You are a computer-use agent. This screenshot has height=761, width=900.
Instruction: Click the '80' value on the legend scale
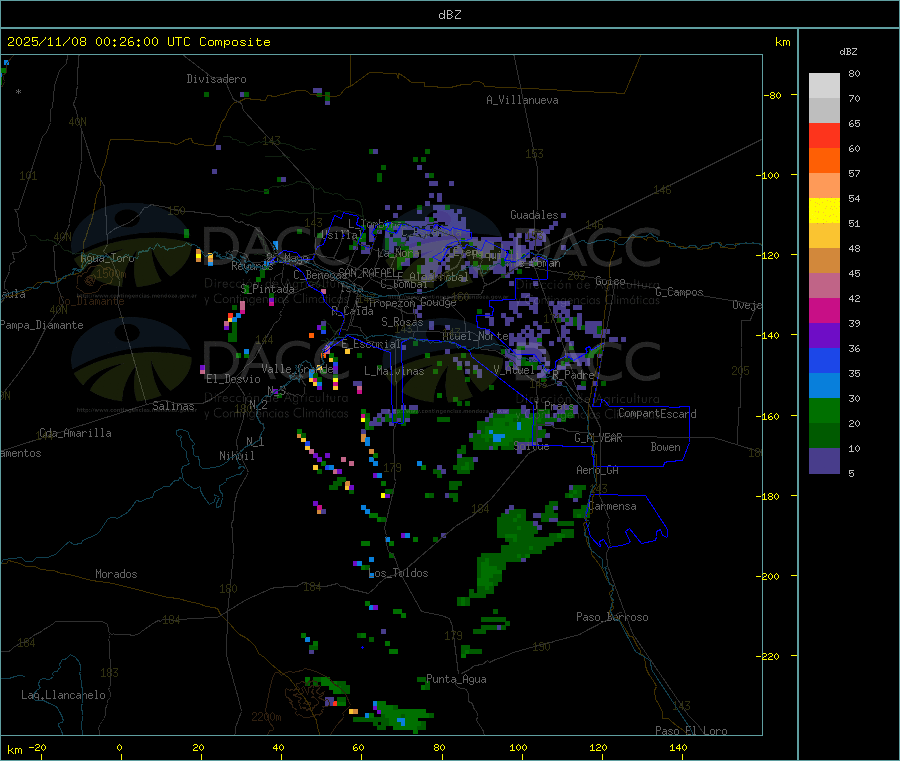pos(854,73)
